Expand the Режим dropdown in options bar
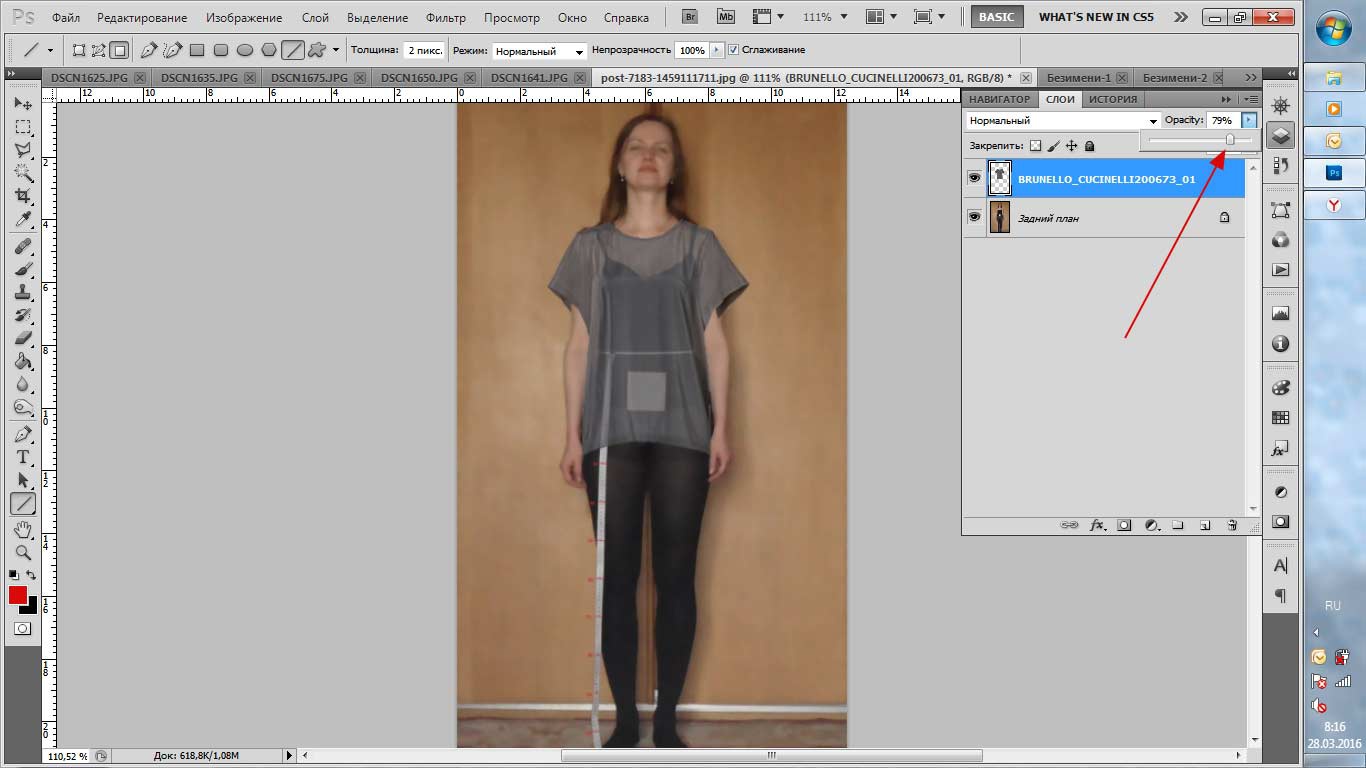Screen dimensions: 1366x768 point(539,50)
